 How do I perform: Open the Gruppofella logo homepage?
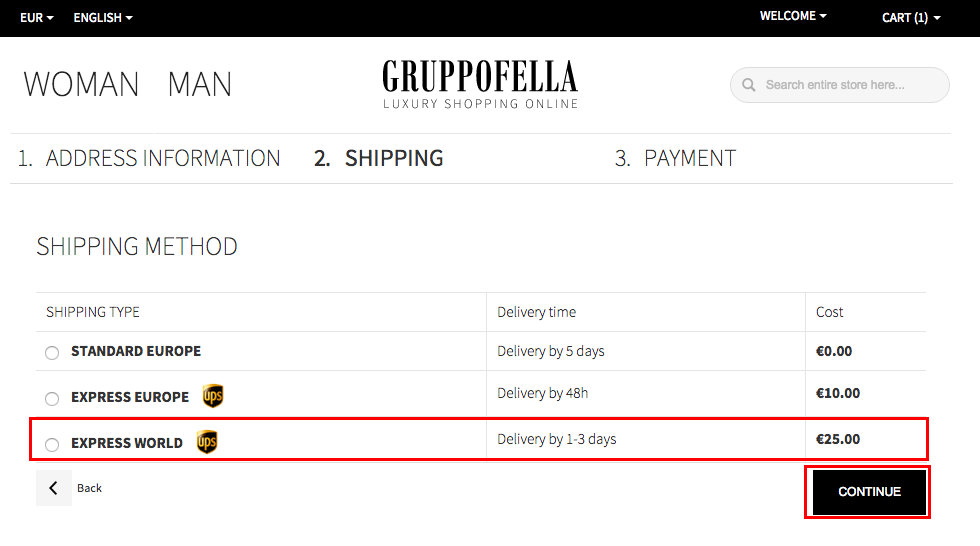[480, 84]
